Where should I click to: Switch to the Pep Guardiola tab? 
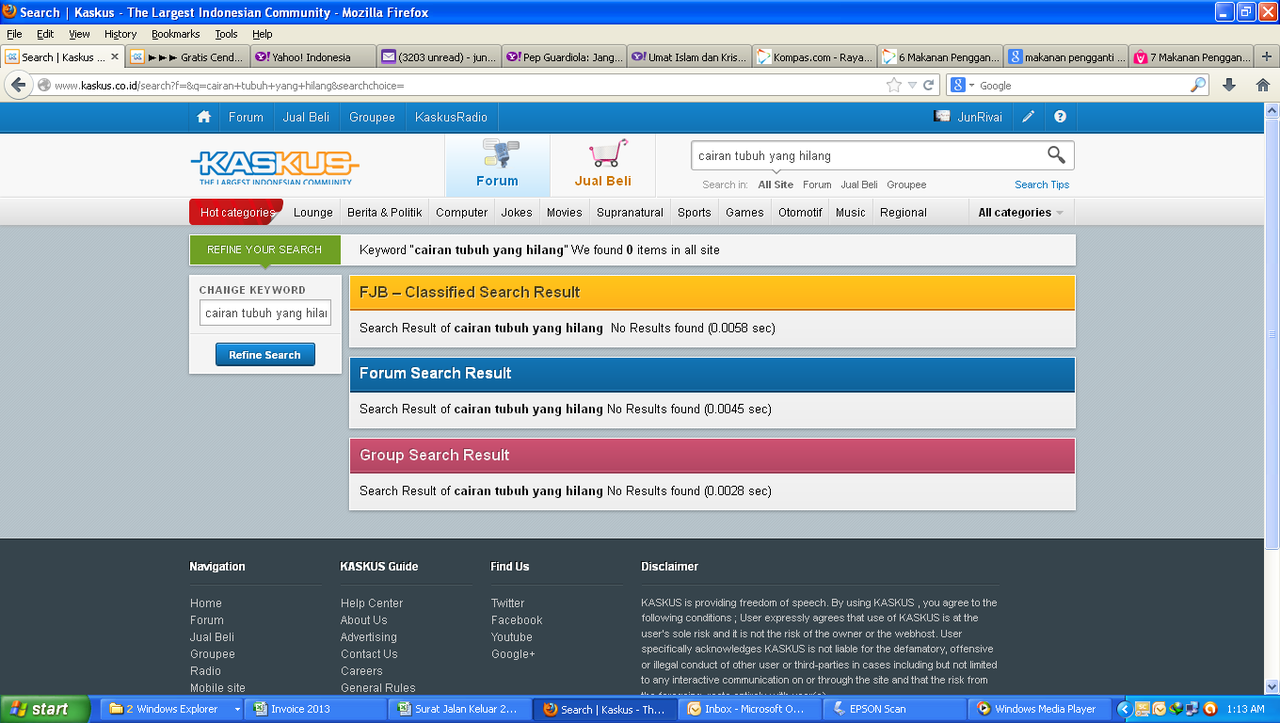pos(564,57)
